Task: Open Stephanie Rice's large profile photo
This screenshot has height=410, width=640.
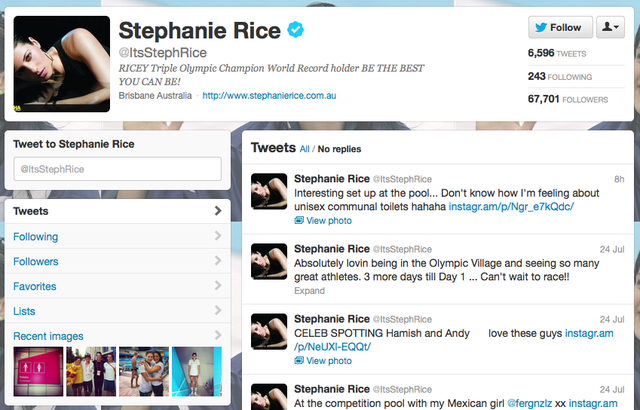Action: (x=62, y=64)
